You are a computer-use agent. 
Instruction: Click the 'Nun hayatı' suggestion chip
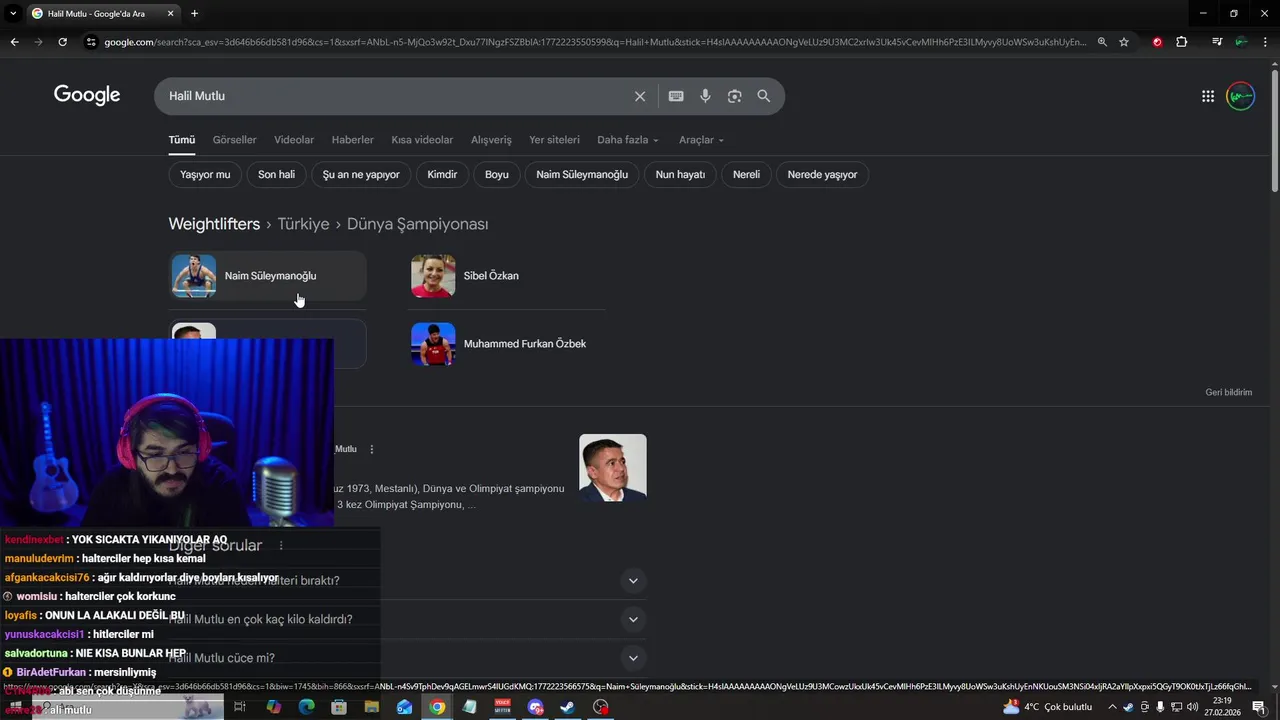(x=680, y=174)
